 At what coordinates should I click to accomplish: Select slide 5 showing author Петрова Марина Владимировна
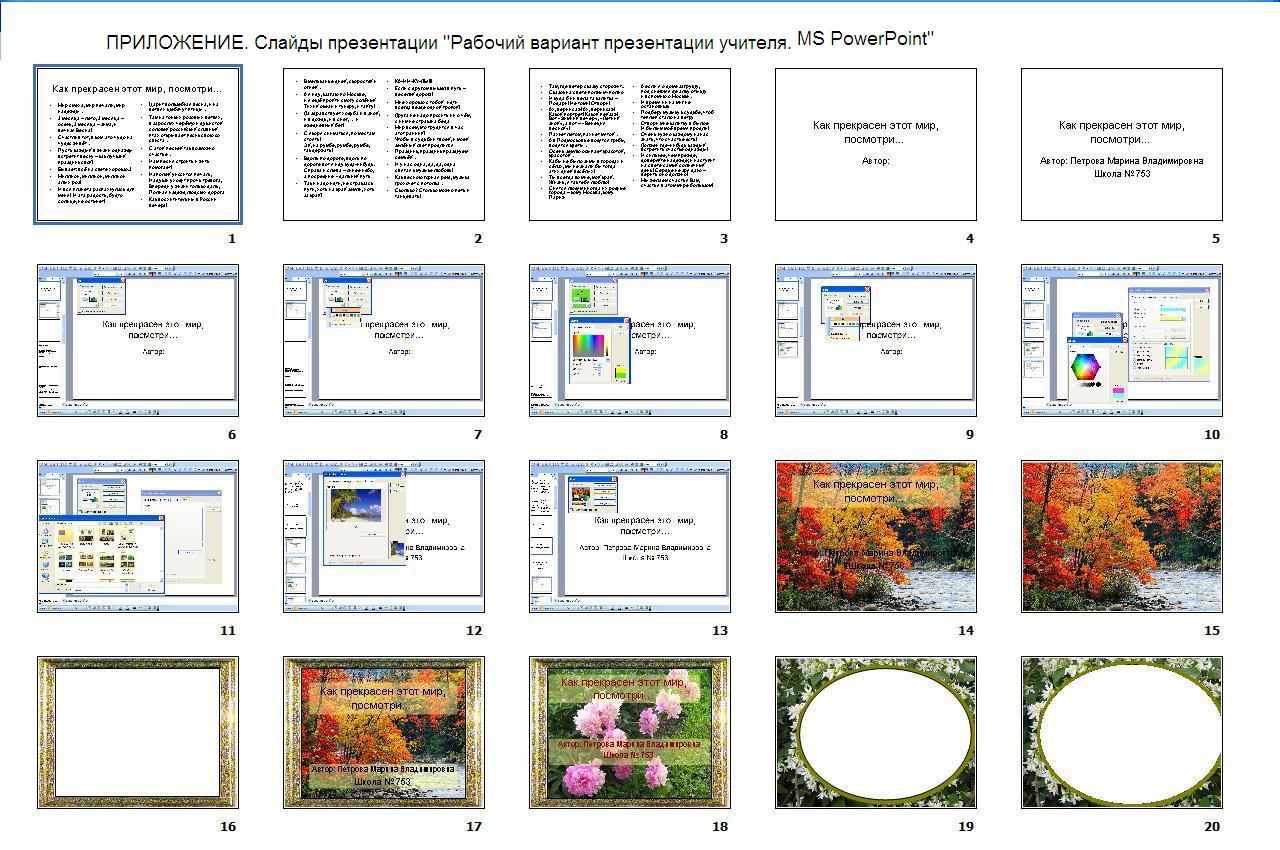click(x=1122, y=144)
